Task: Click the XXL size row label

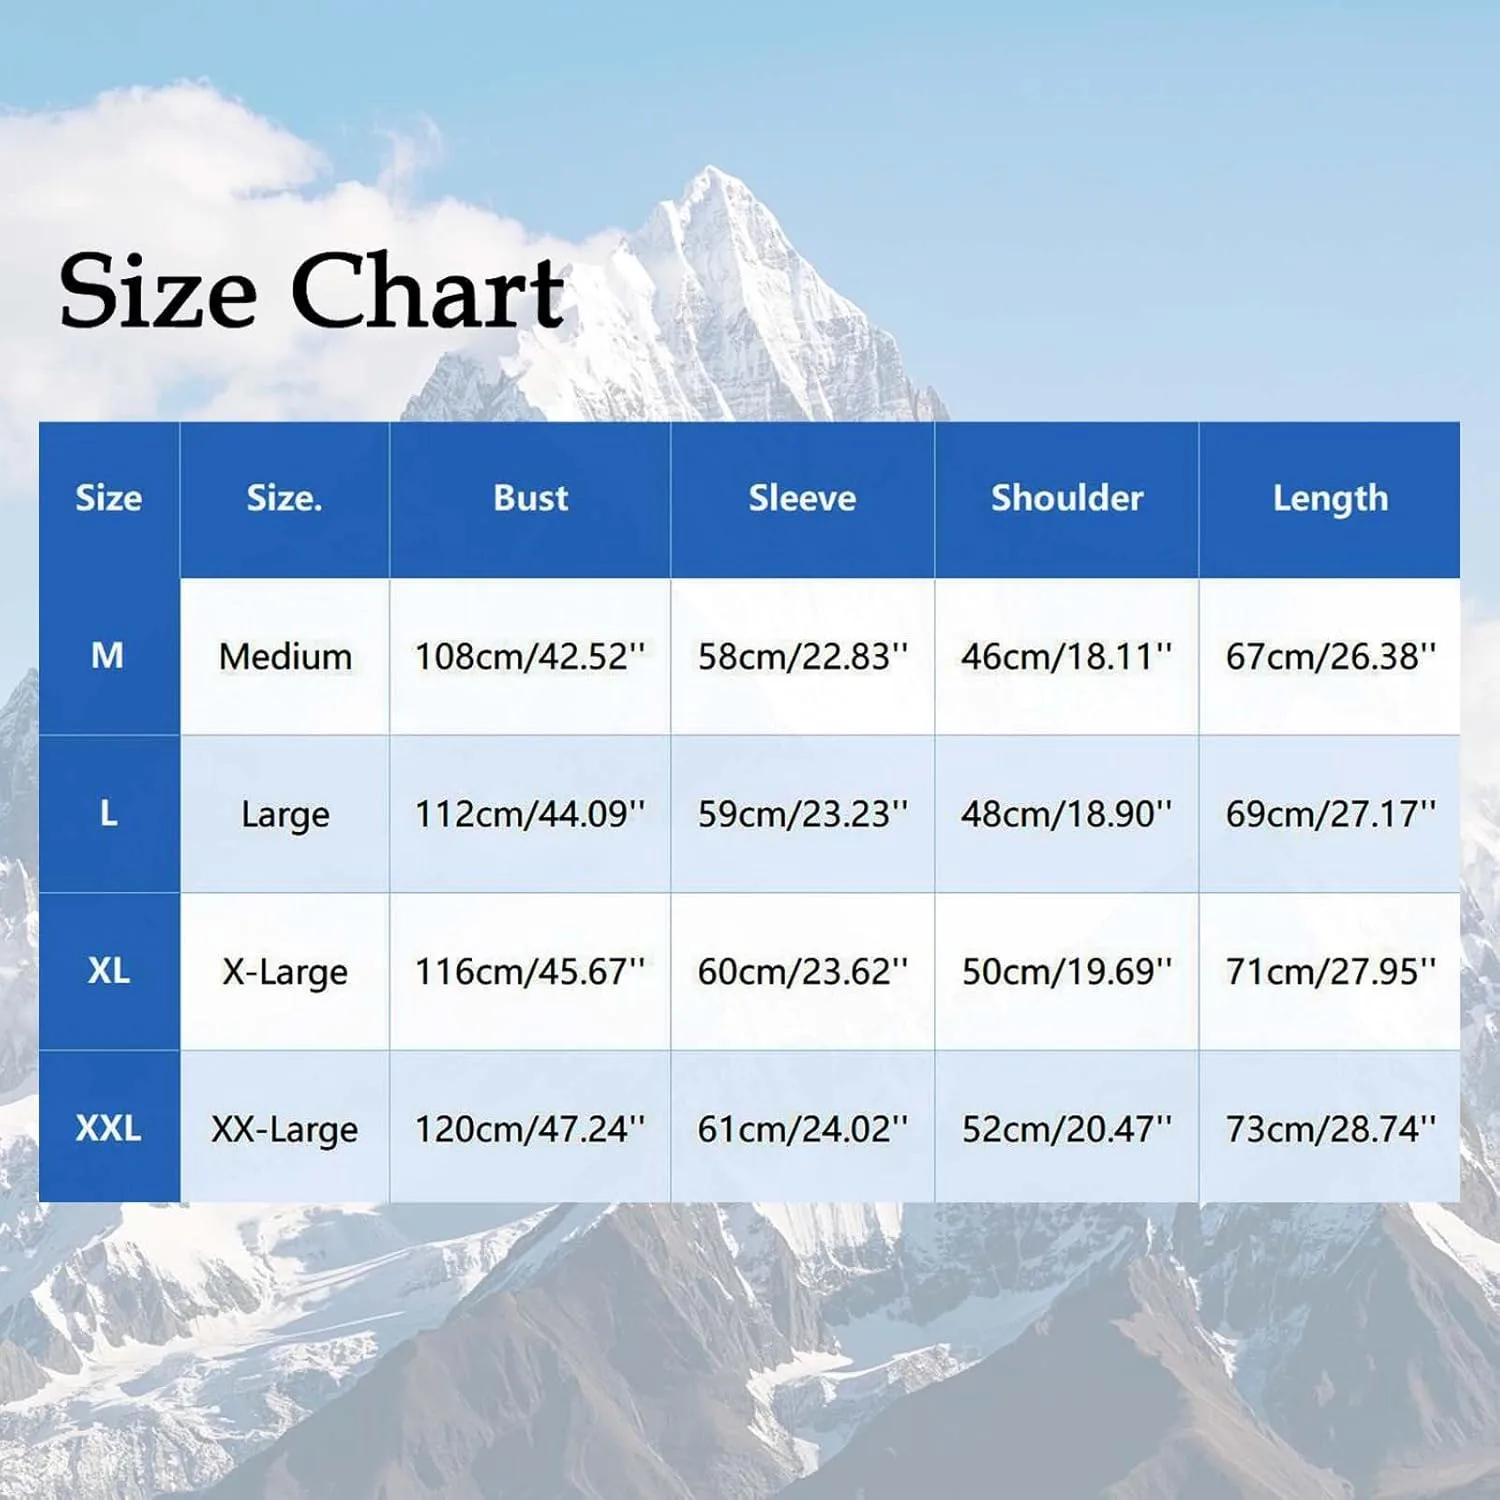Action: [x=108, y=1128]
